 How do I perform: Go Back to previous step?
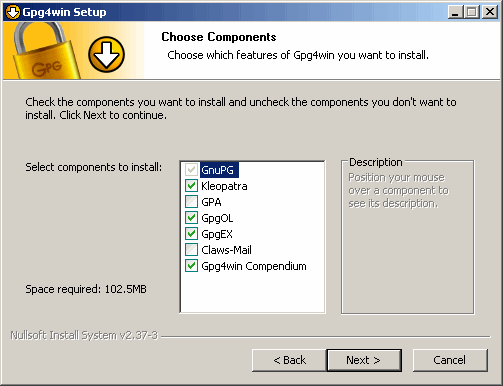pos(289,360)
